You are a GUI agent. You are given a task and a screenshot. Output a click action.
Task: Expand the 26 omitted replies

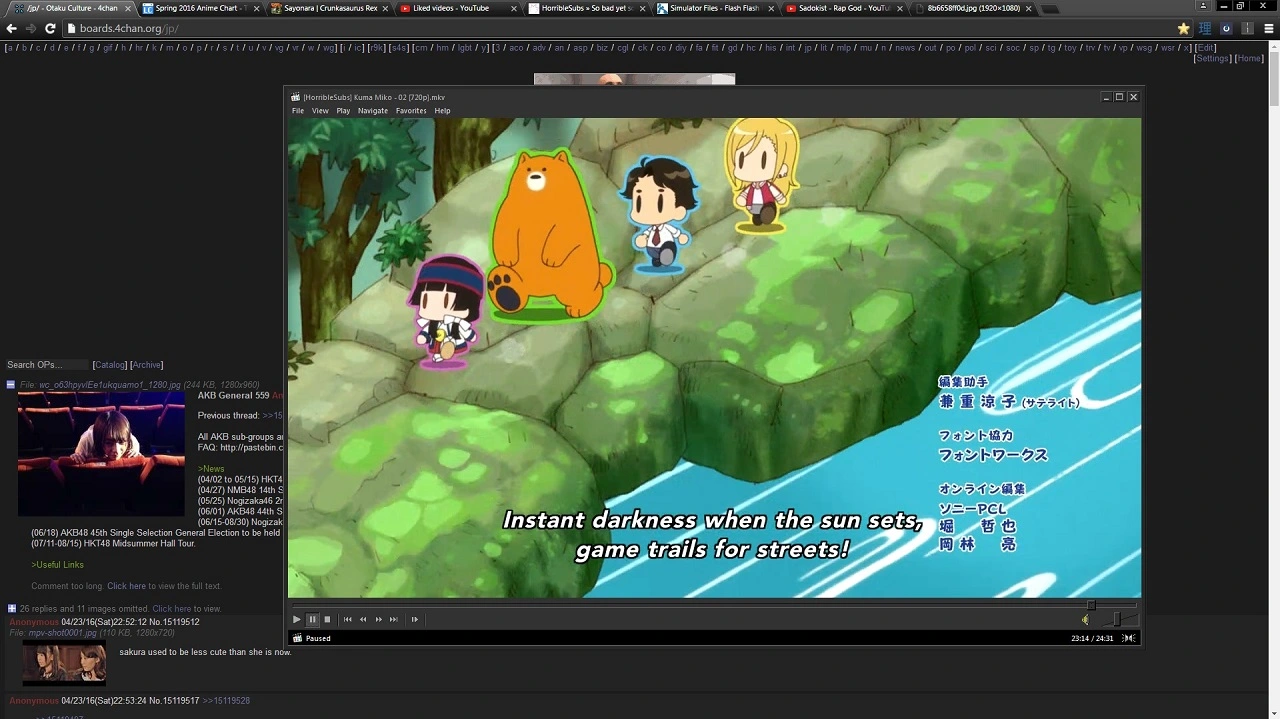12,608
